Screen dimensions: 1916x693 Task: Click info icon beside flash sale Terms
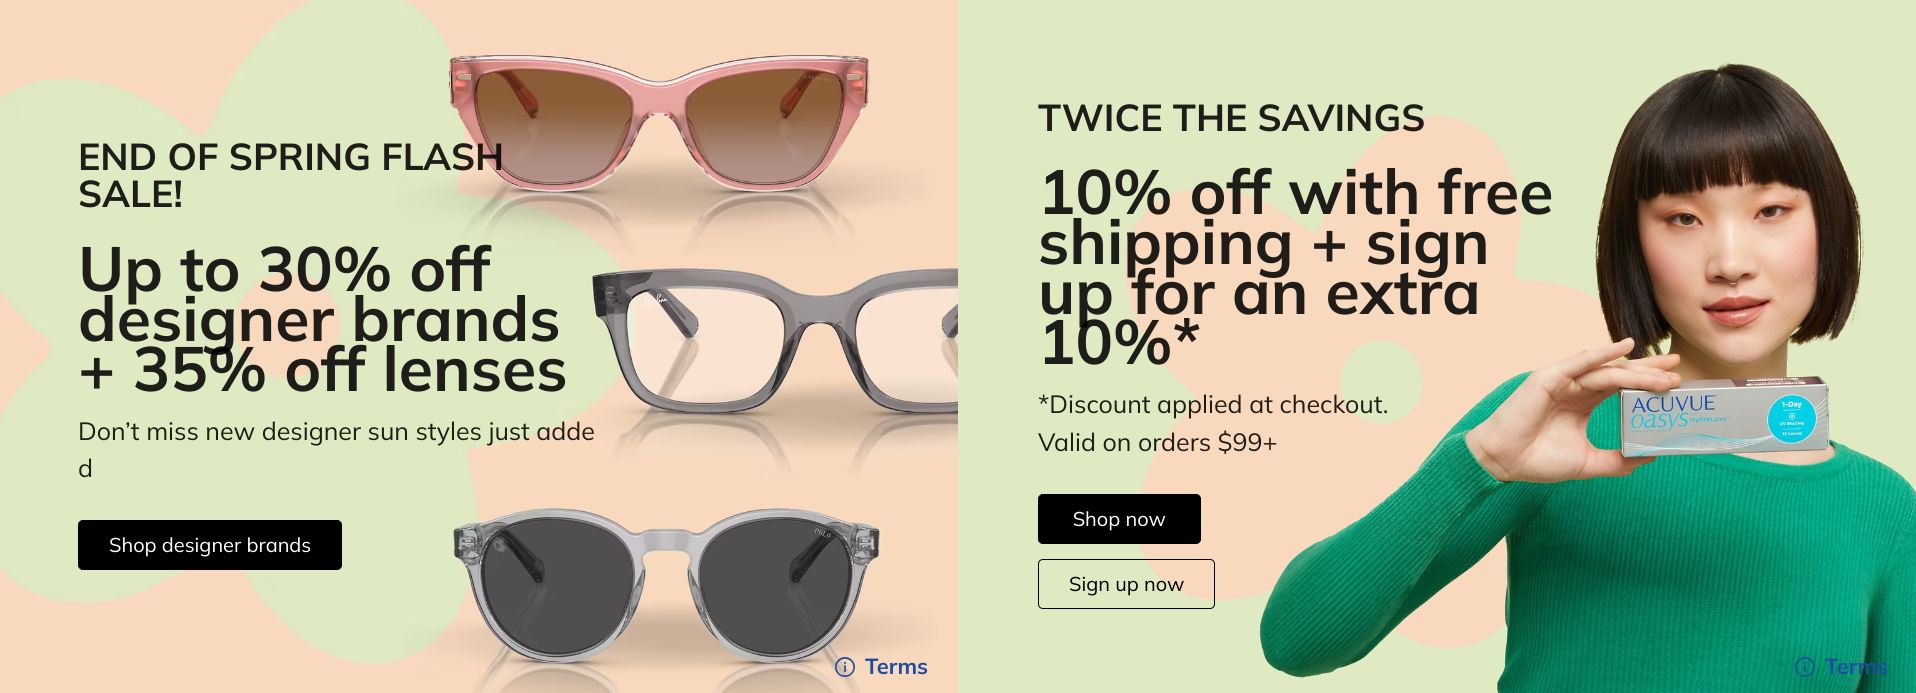point(845,667)
